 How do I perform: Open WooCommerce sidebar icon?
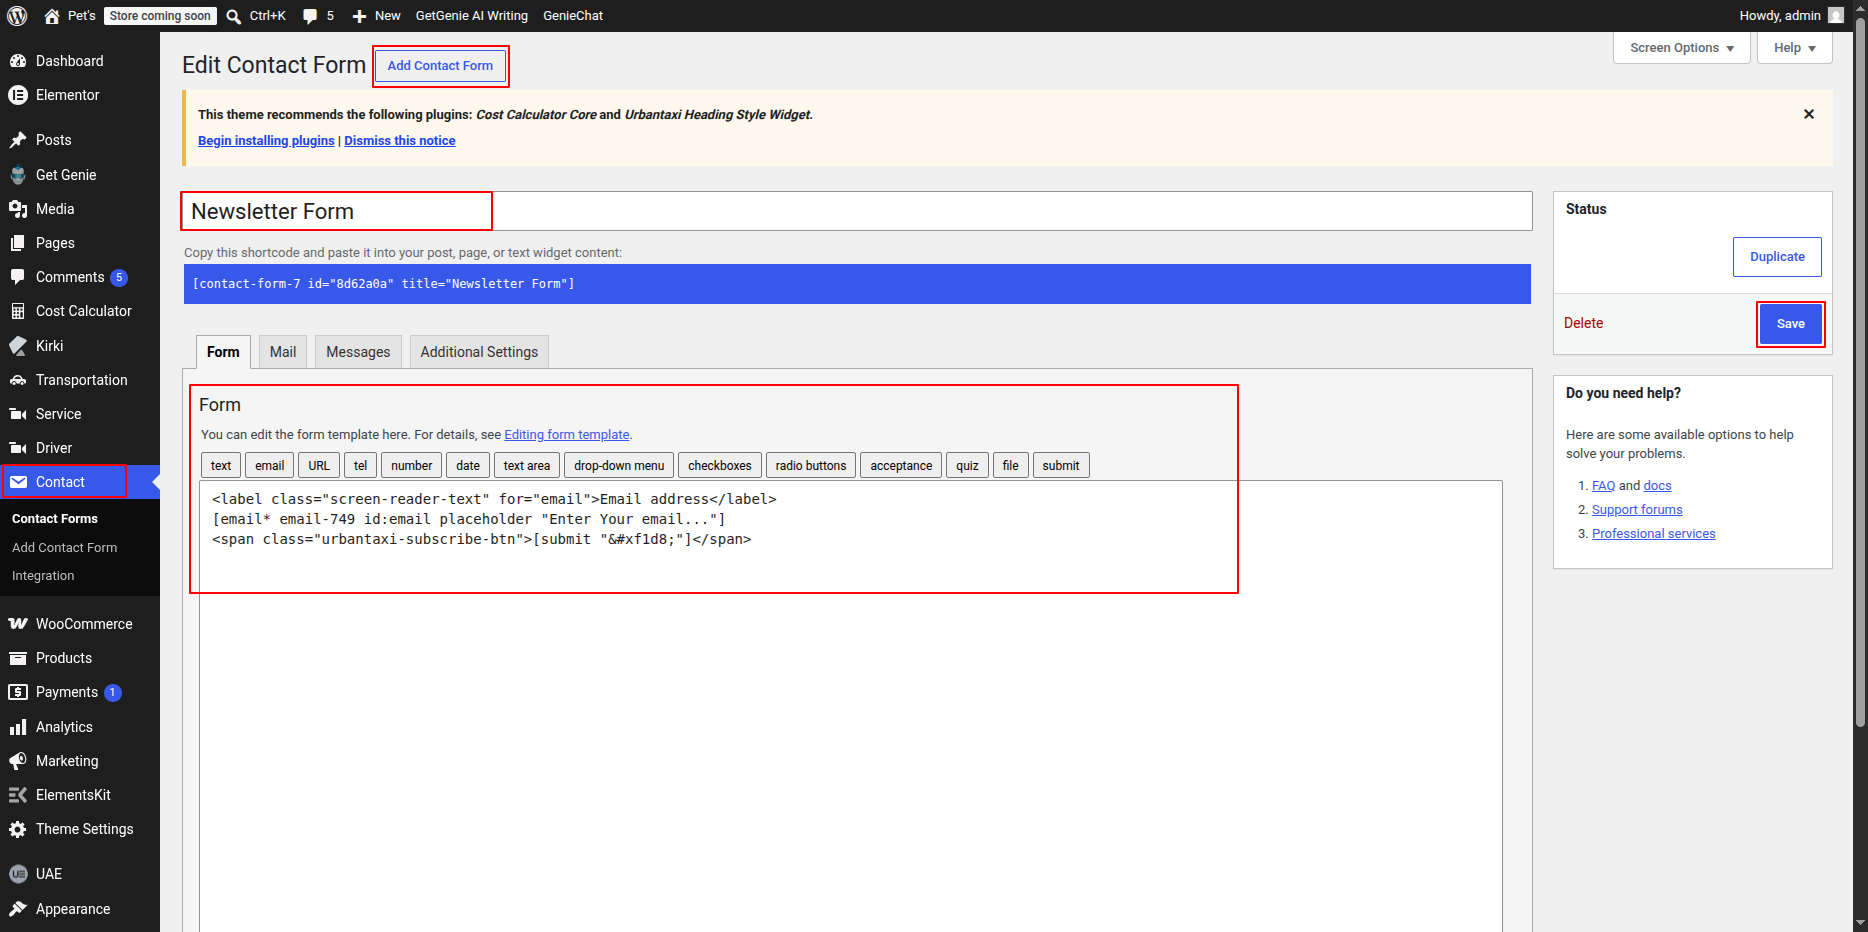click(18, 624)
